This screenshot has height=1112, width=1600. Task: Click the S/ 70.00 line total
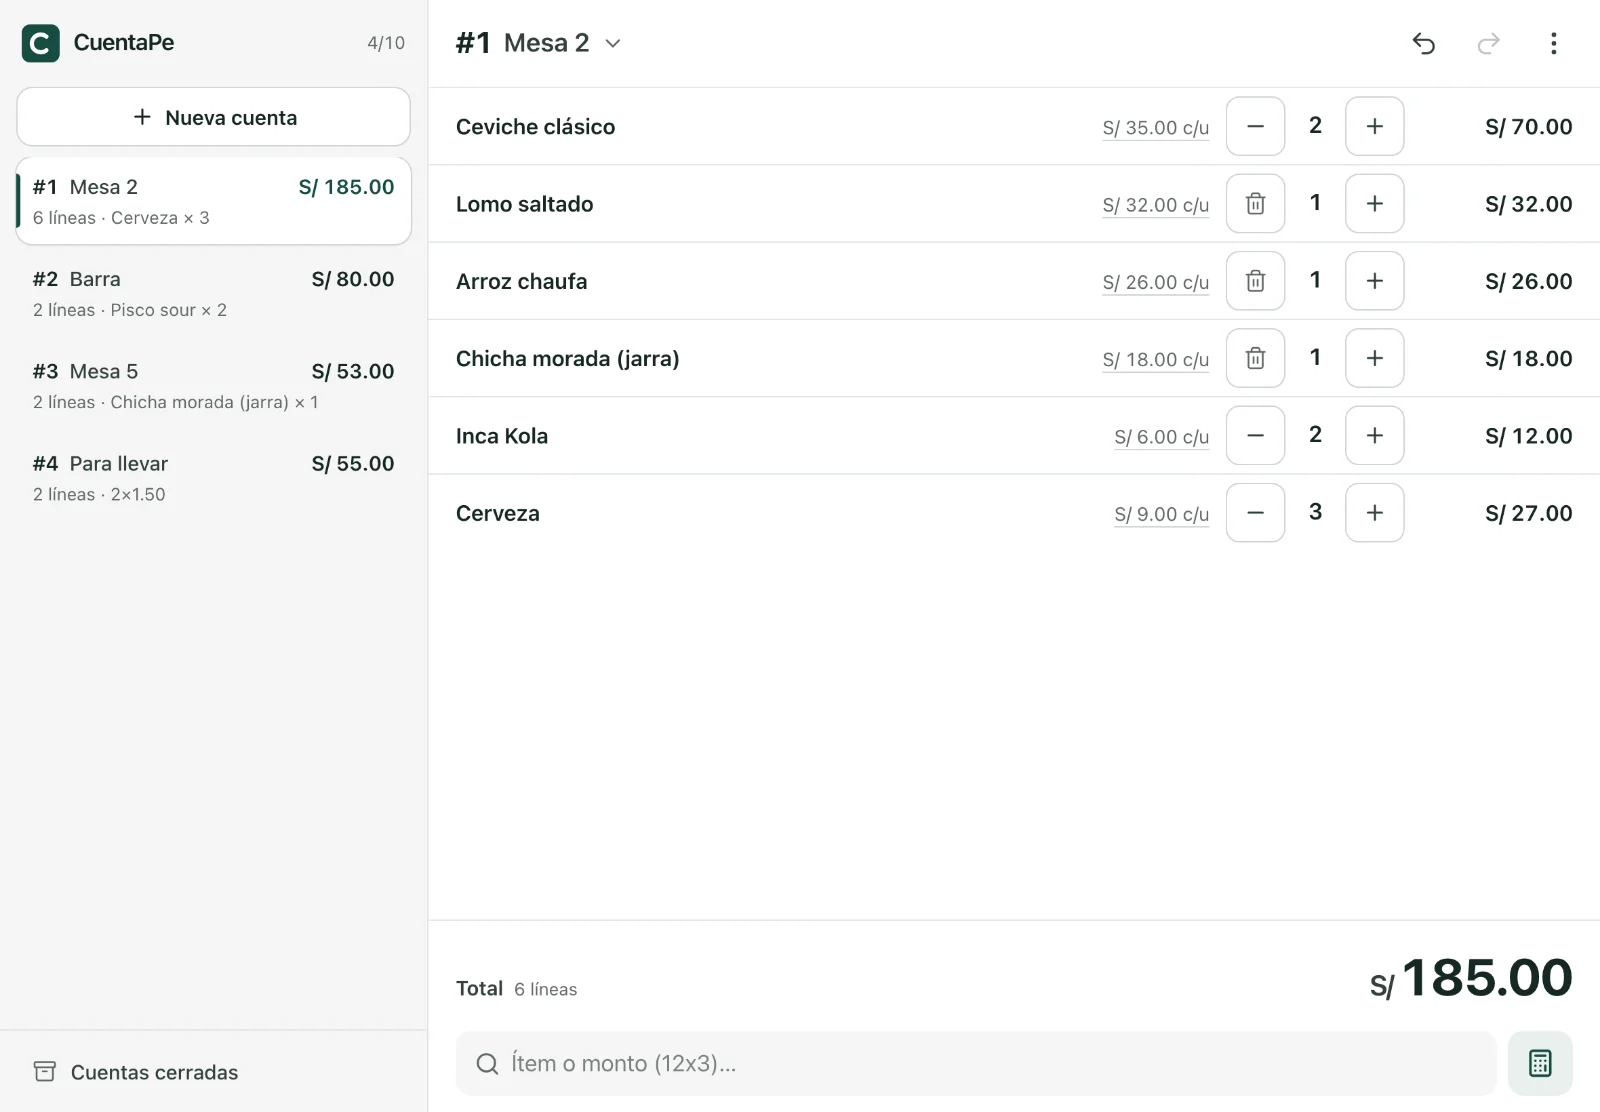pos(1528,126)
